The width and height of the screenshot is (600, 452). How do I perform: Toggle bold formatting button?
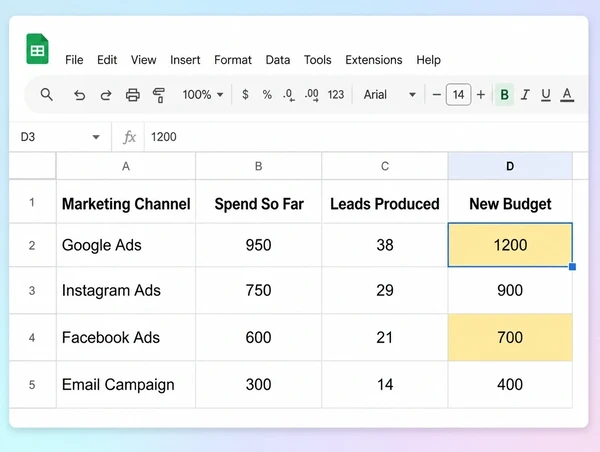pos(504,95)
